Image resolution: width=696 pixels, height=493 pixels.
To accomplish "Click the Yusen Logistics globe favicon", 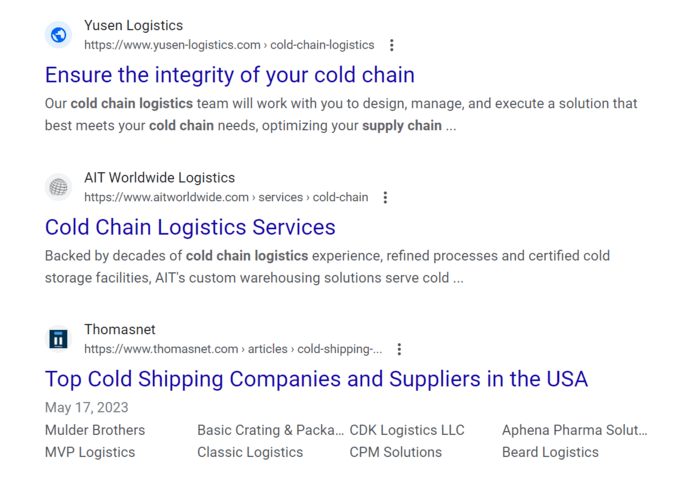I will (59, 35).
